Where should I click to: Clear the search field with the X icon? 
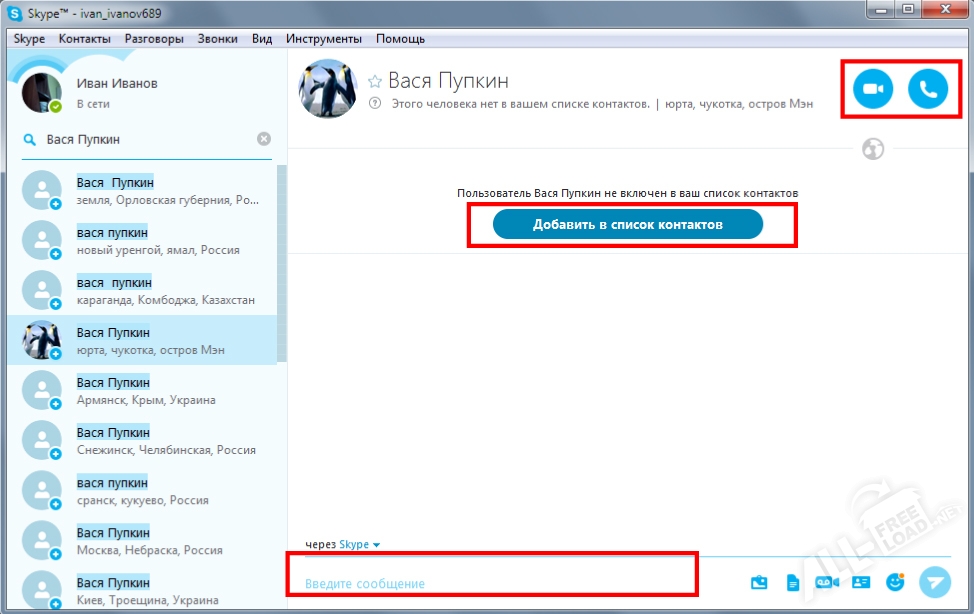[x=264, y=139]
